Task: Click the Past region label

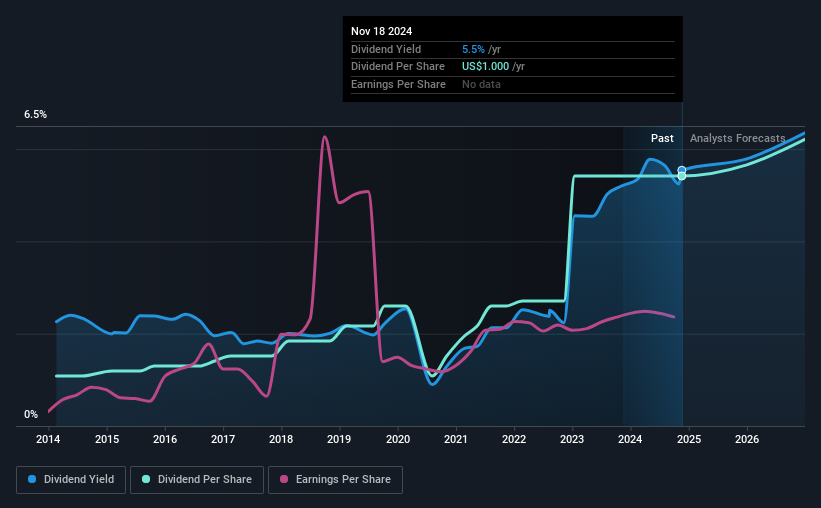Action: click(x=662, y=138)
